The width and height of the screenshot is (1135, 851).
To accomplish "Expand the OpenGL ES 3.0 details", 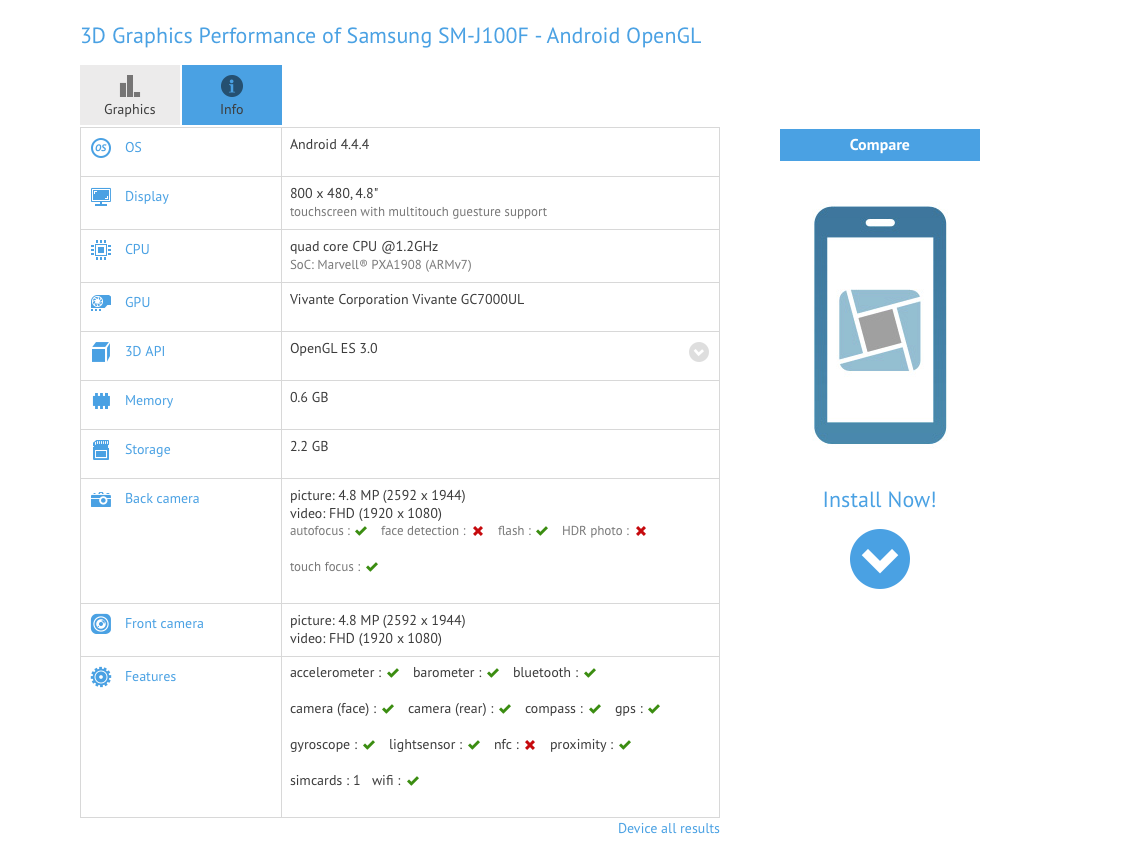I will [699, 352].
